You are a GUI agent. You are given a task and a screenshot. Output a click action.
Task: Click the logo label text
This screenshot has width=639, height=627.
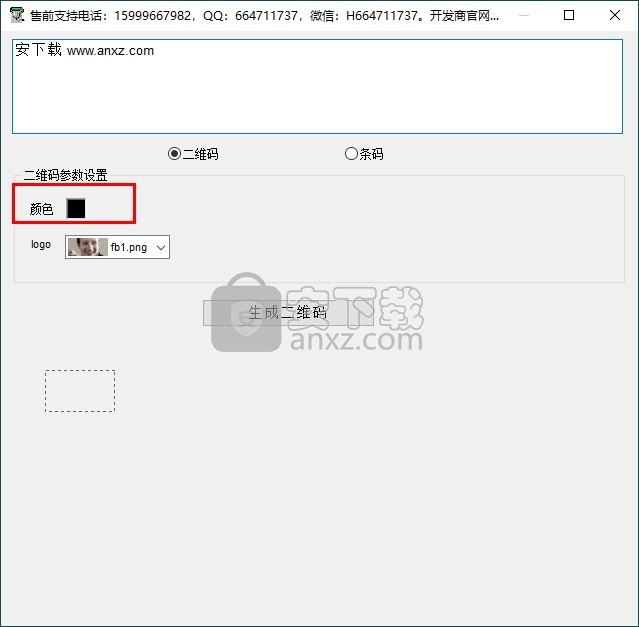(41, 244)
